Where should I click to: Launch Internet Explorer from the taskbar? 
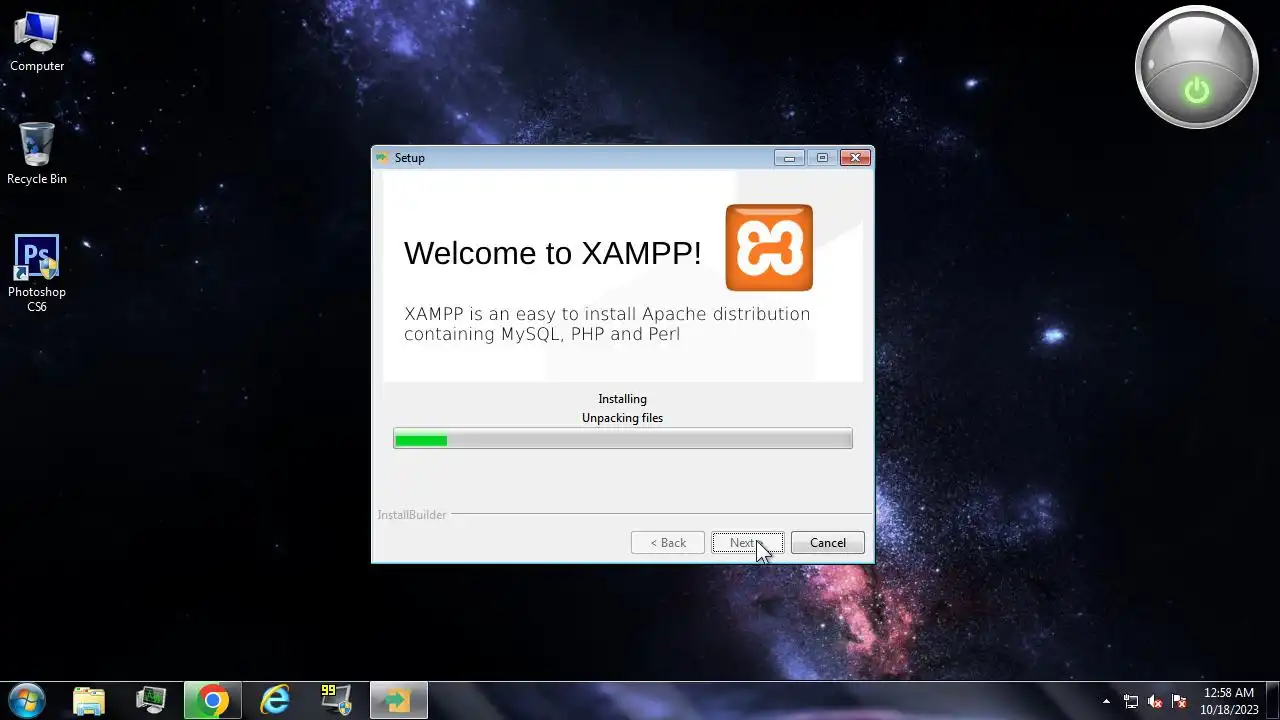[x=274, y=700]
